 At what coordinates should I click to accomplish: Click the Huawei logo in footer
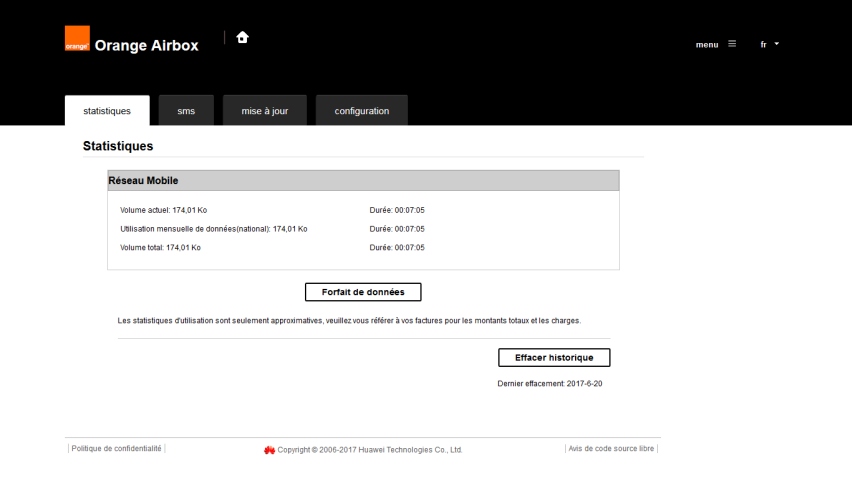(x=269, y=450)
